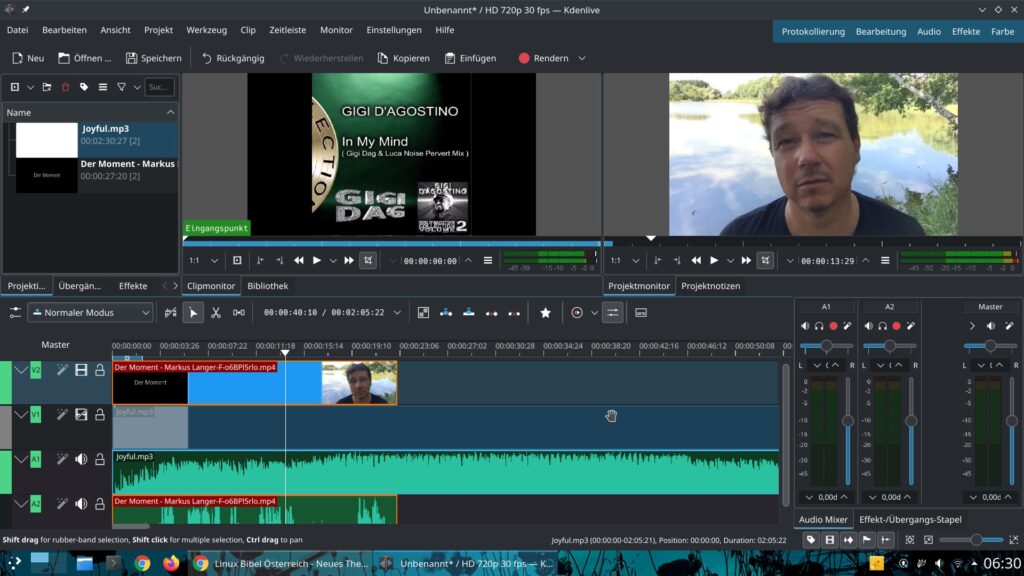Click fit zoom to project icon
Image resolution: width=1024 pixels, height=576 pixels.
click(x=910, y=540)
